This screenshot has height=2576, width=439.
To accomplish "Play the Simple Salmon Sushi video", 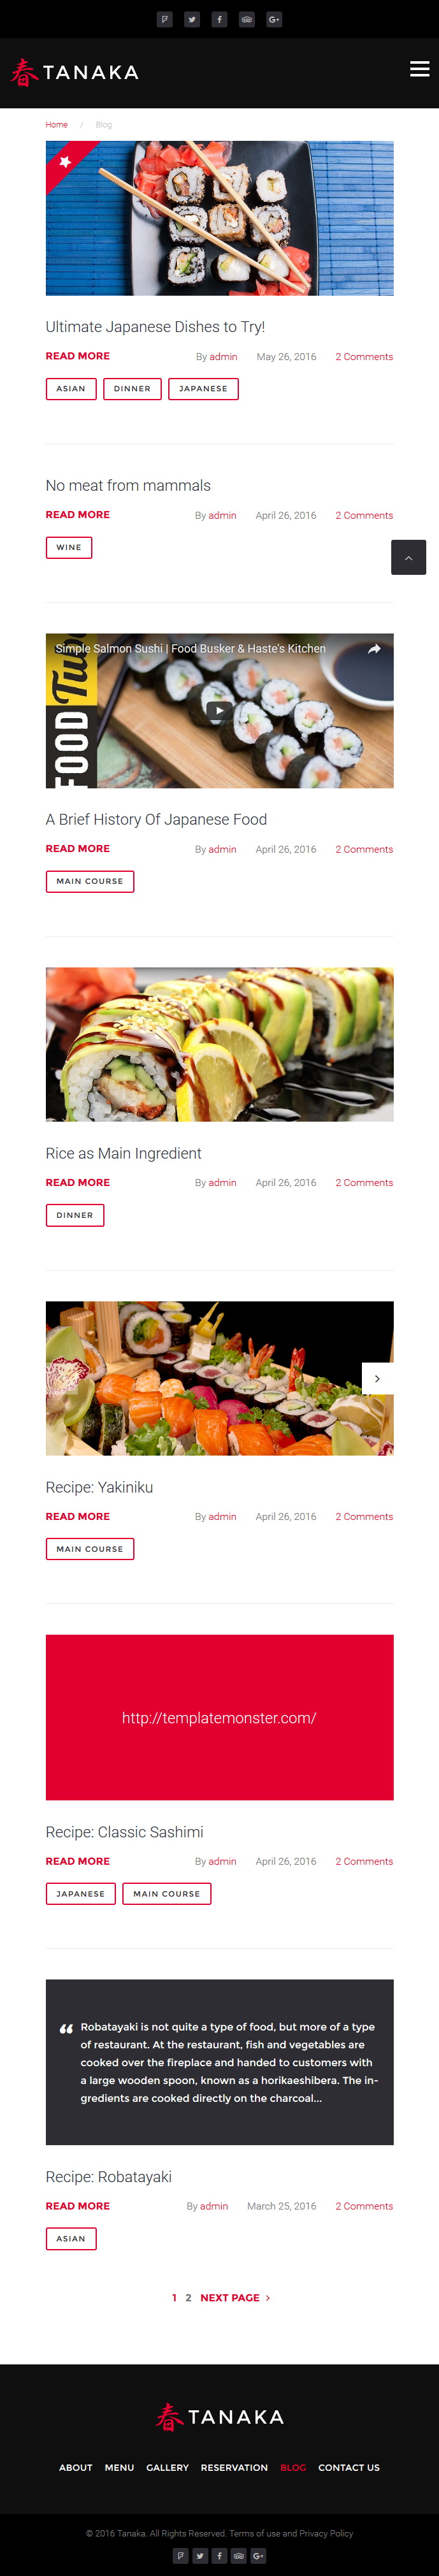I will point(219,710).
